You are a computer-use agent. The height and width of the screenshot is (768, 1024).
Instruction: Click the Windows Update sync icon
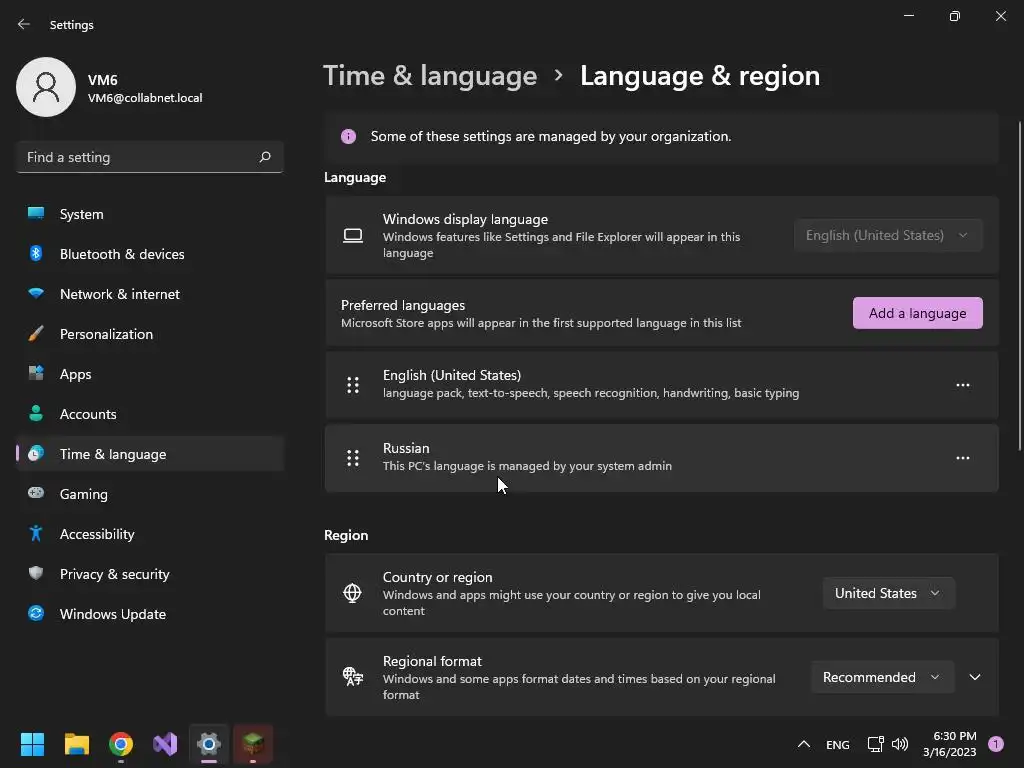36,613
